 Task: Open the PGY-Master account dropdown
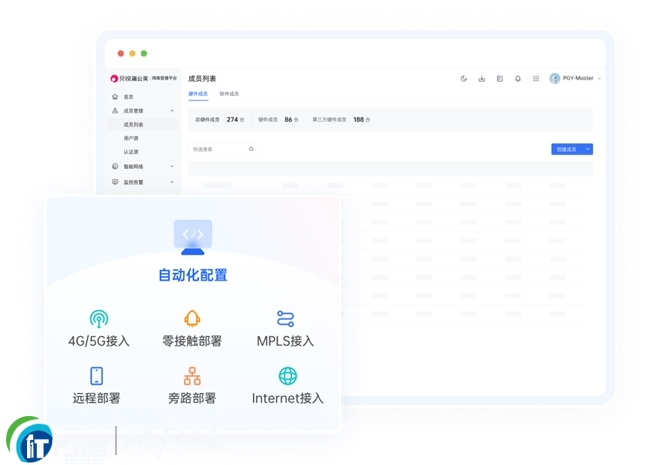click(x=577, y=78)
